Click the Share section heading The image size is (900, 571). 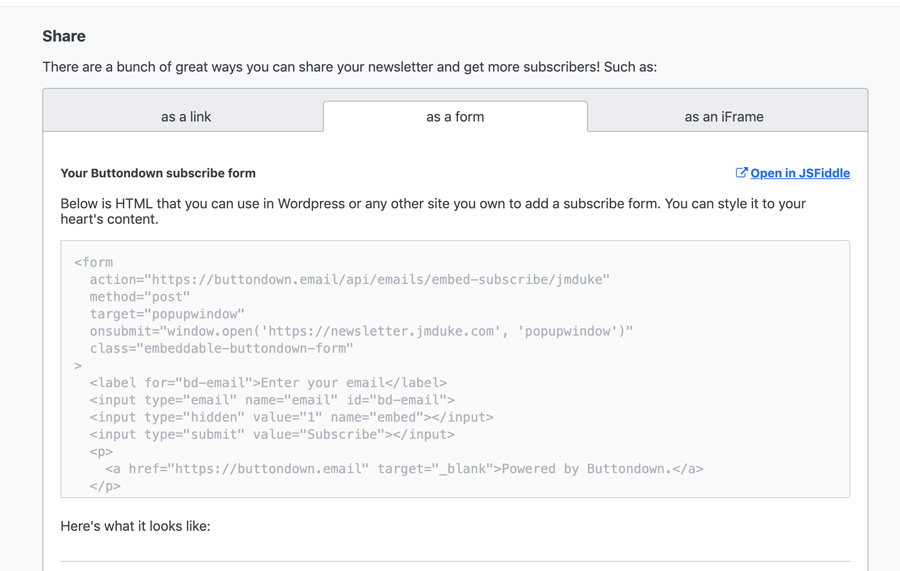point(64,36)
